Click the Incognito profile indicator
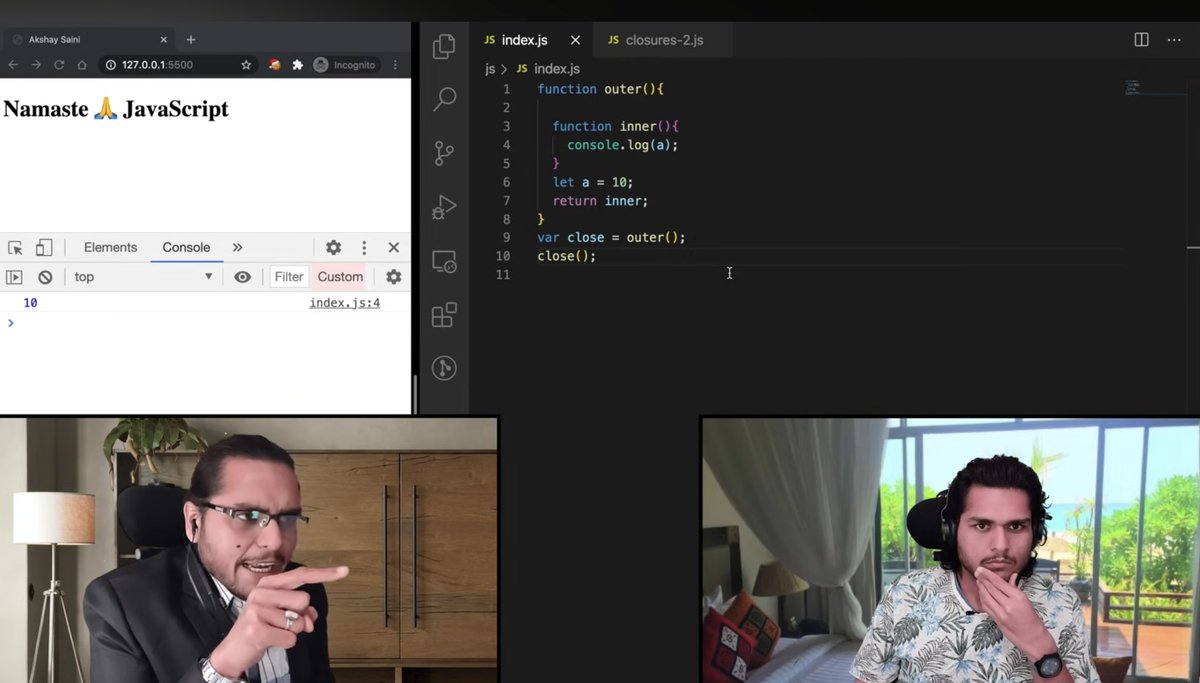Image resolution: width=1200 pixels, height=683 pixels. (x=344, y=65)
